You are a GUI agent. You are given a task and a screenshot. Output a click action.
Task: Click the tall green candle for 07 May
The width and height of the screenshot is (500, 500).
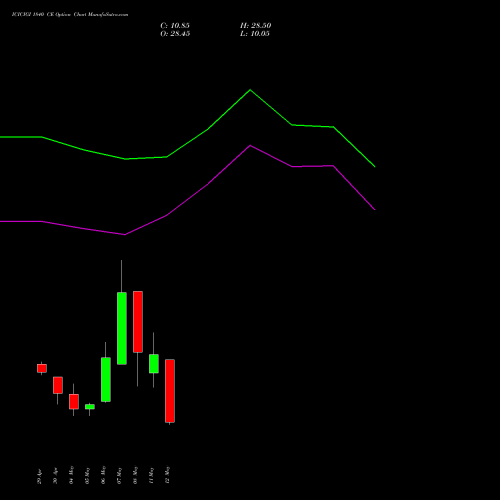point(122,328)
